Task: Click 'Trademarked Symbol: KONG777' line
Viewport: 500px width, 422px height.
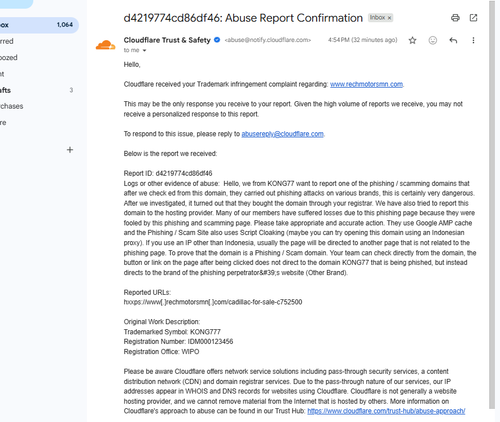Action: click(172, 332)
